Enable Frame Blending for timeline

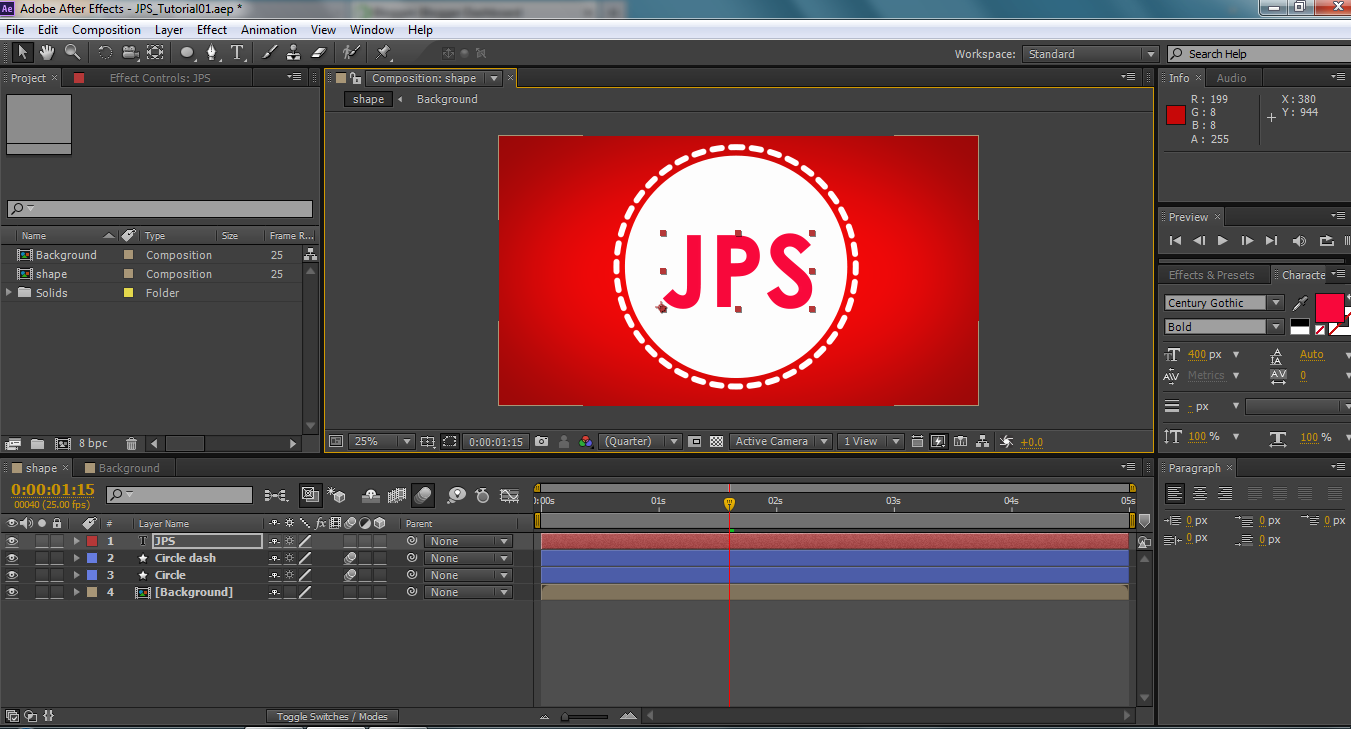(x=397, y=495)
